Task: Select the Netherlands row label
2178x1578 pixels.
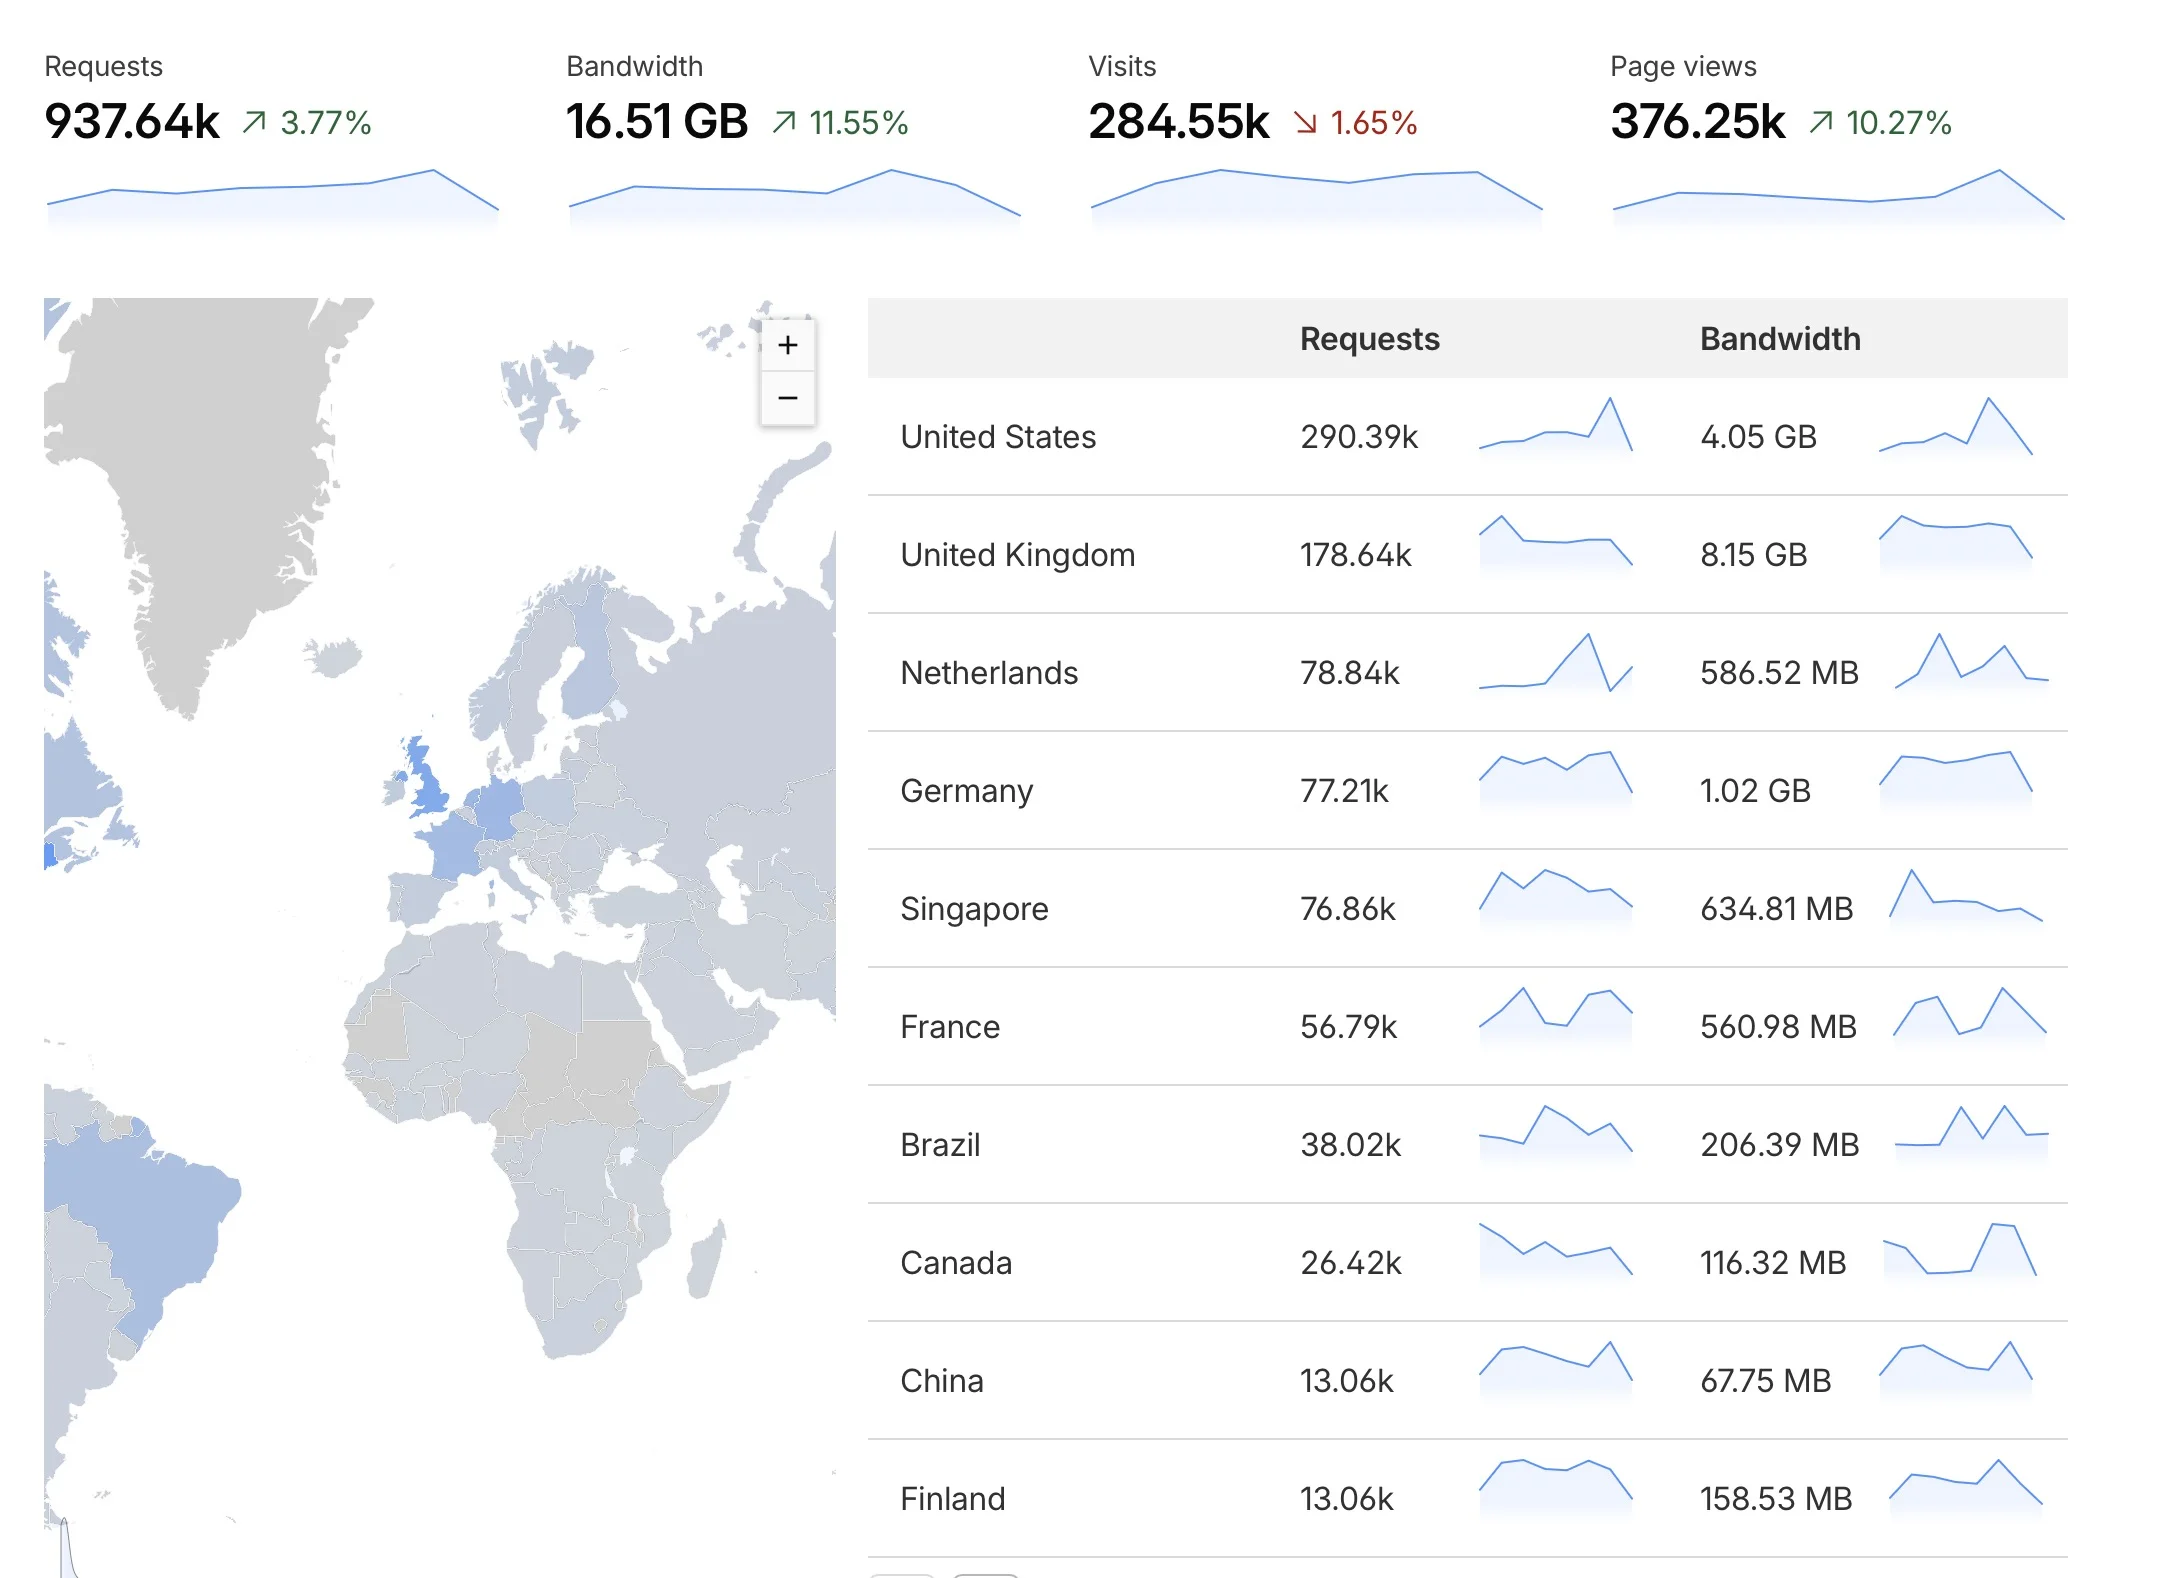Action: pos(989,673)
